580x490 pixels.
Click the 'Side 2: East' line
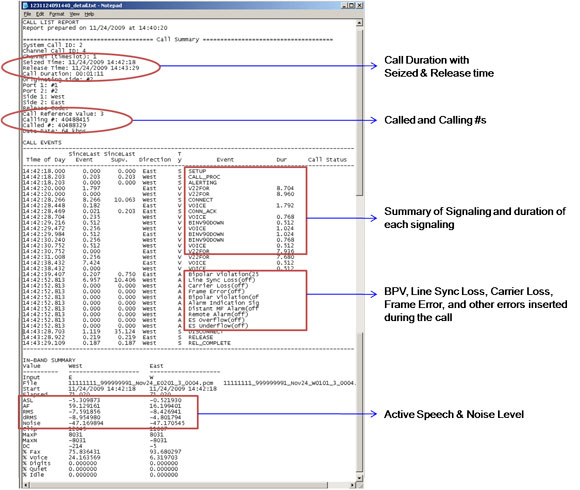[44, 102]
